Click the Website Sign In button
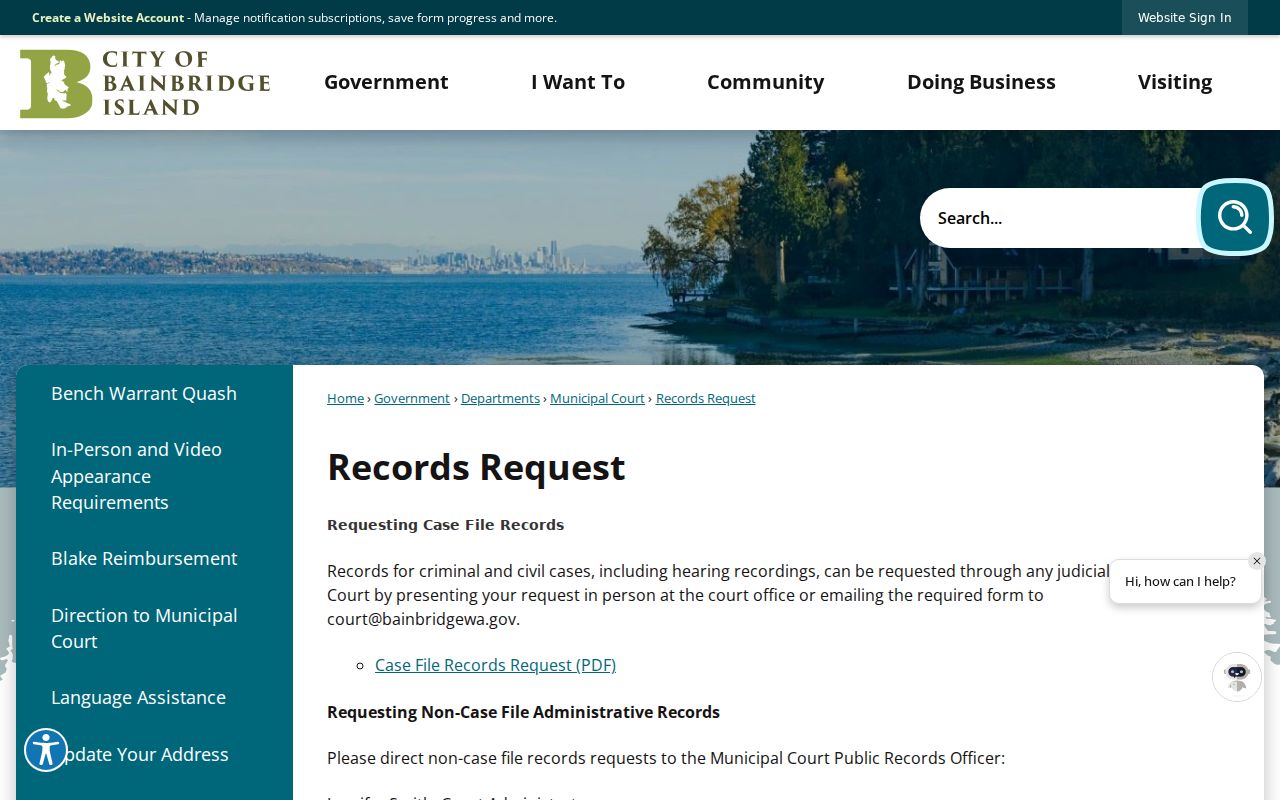 point(1185,18)
